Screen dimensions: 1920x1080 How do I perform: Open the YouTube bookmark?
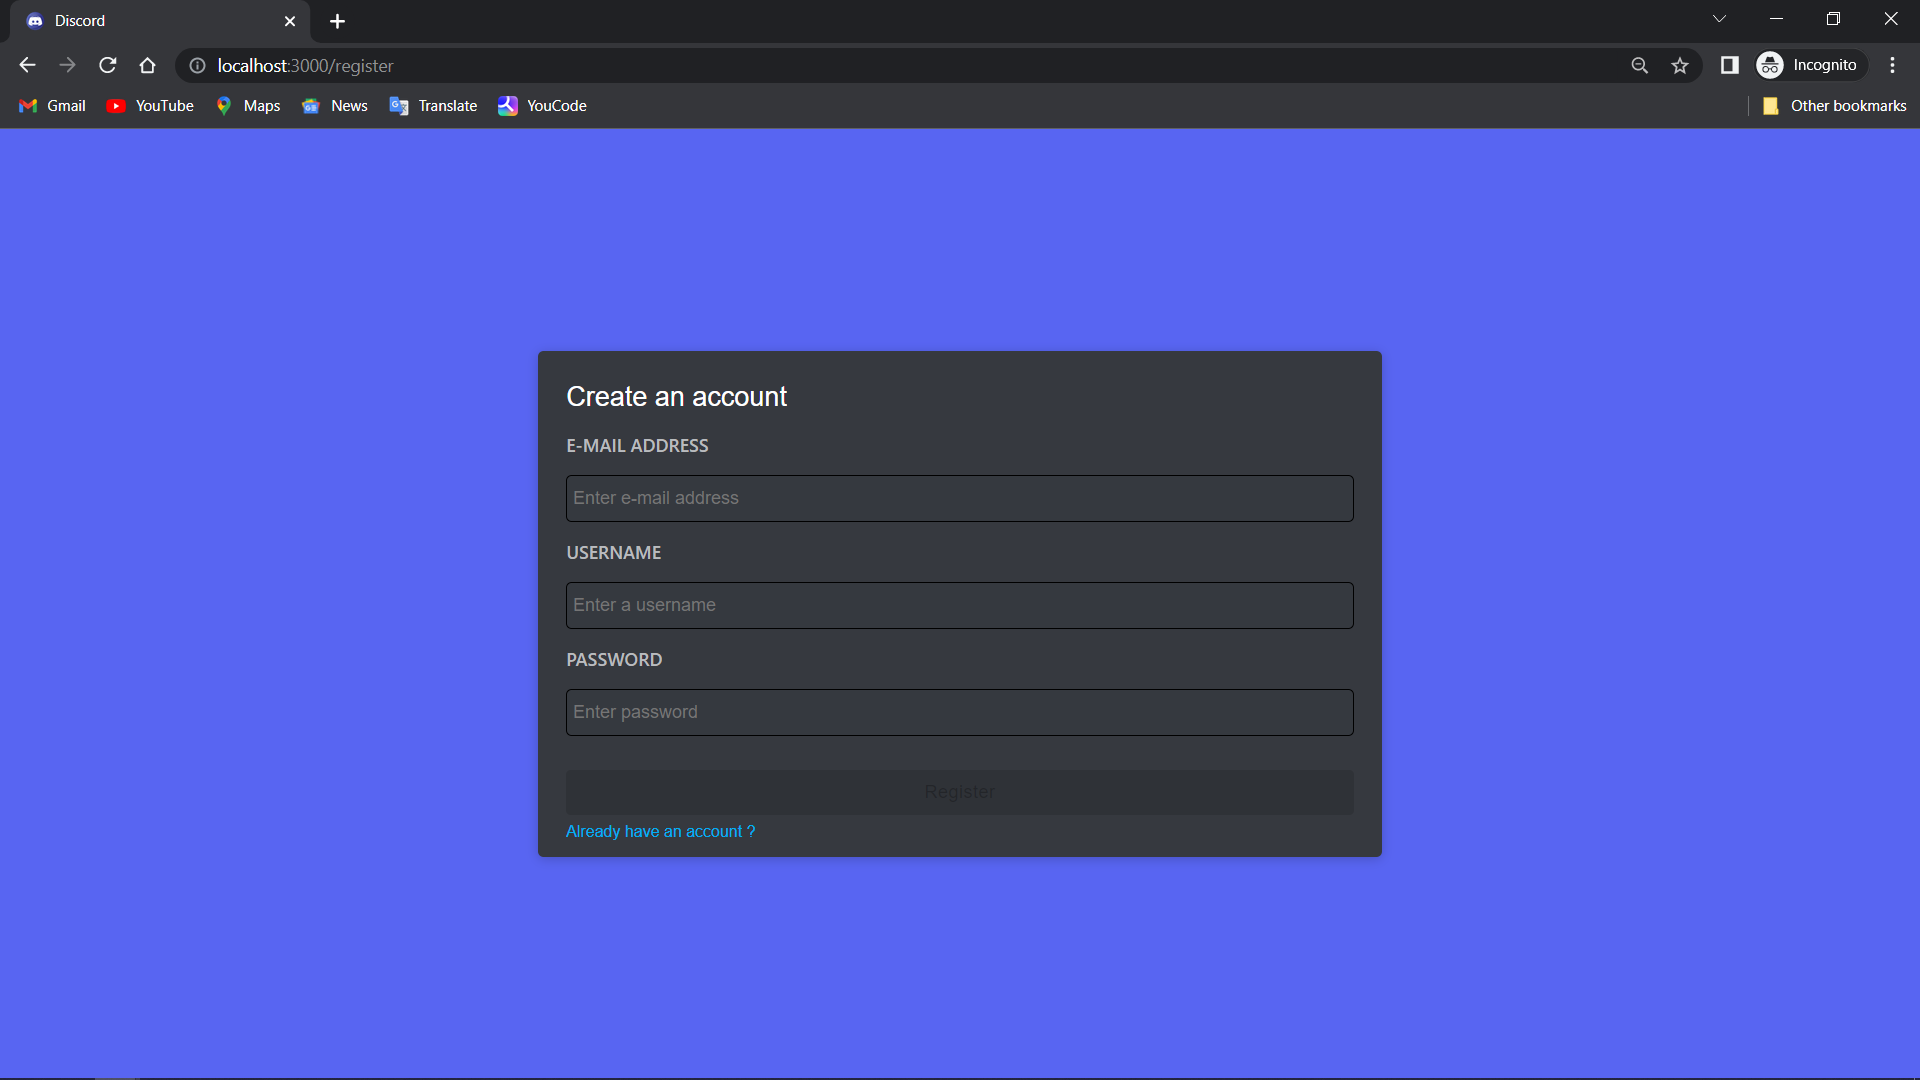point(150,106)
